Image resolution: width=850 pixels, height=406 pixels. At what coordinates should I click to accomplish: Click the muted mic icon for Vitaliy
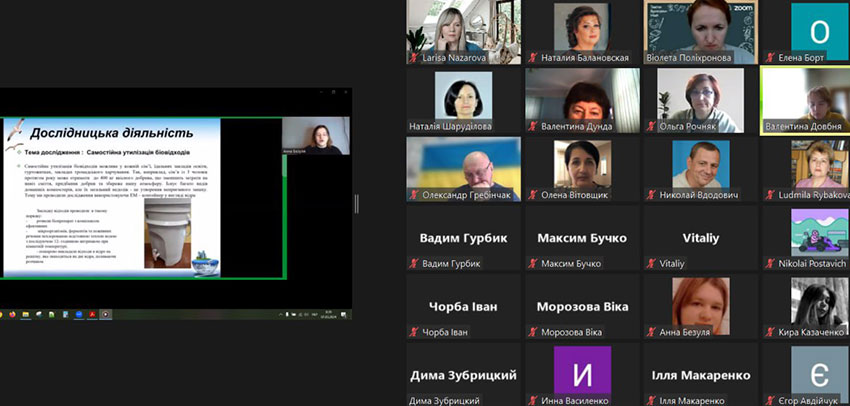[651, 263]
